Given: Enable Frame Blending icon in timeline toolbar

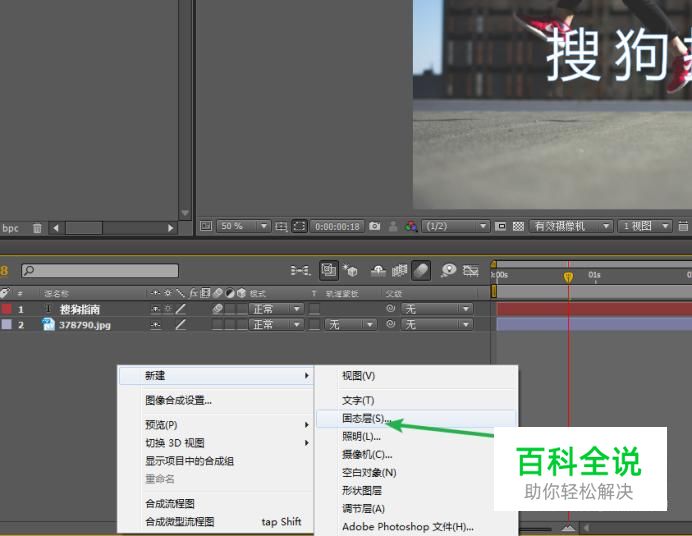Looking at the screenshot, I should 399,270.
